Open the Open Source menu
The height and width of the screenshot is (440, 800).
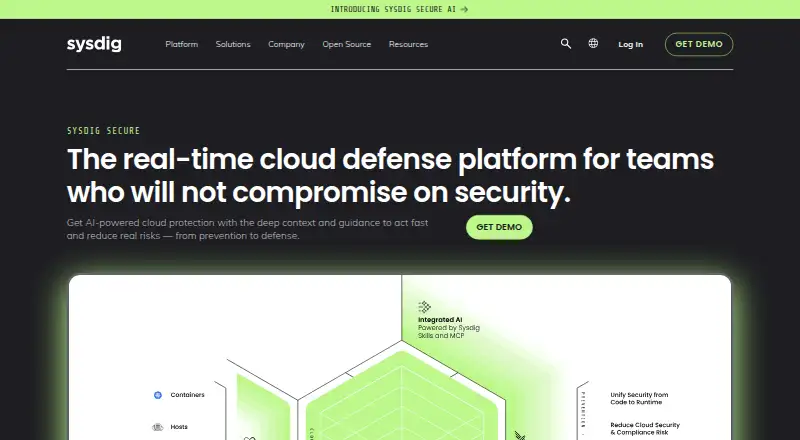(346, 44)
